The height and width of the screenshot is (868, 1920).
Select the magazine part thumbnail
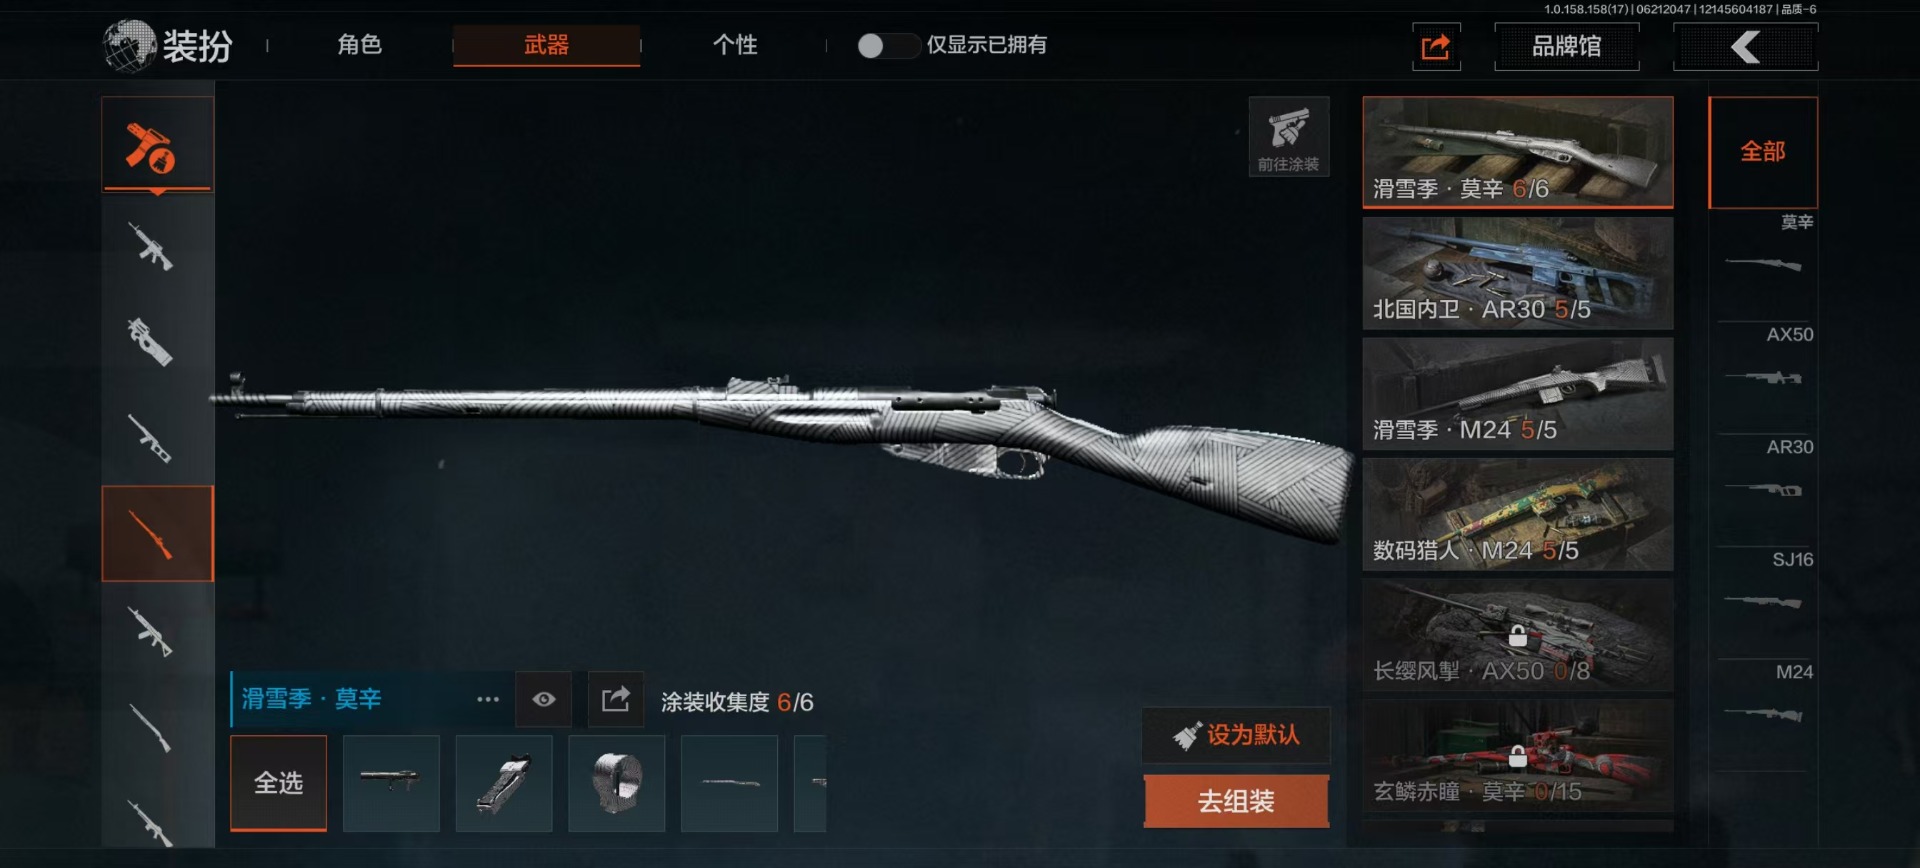504,783
